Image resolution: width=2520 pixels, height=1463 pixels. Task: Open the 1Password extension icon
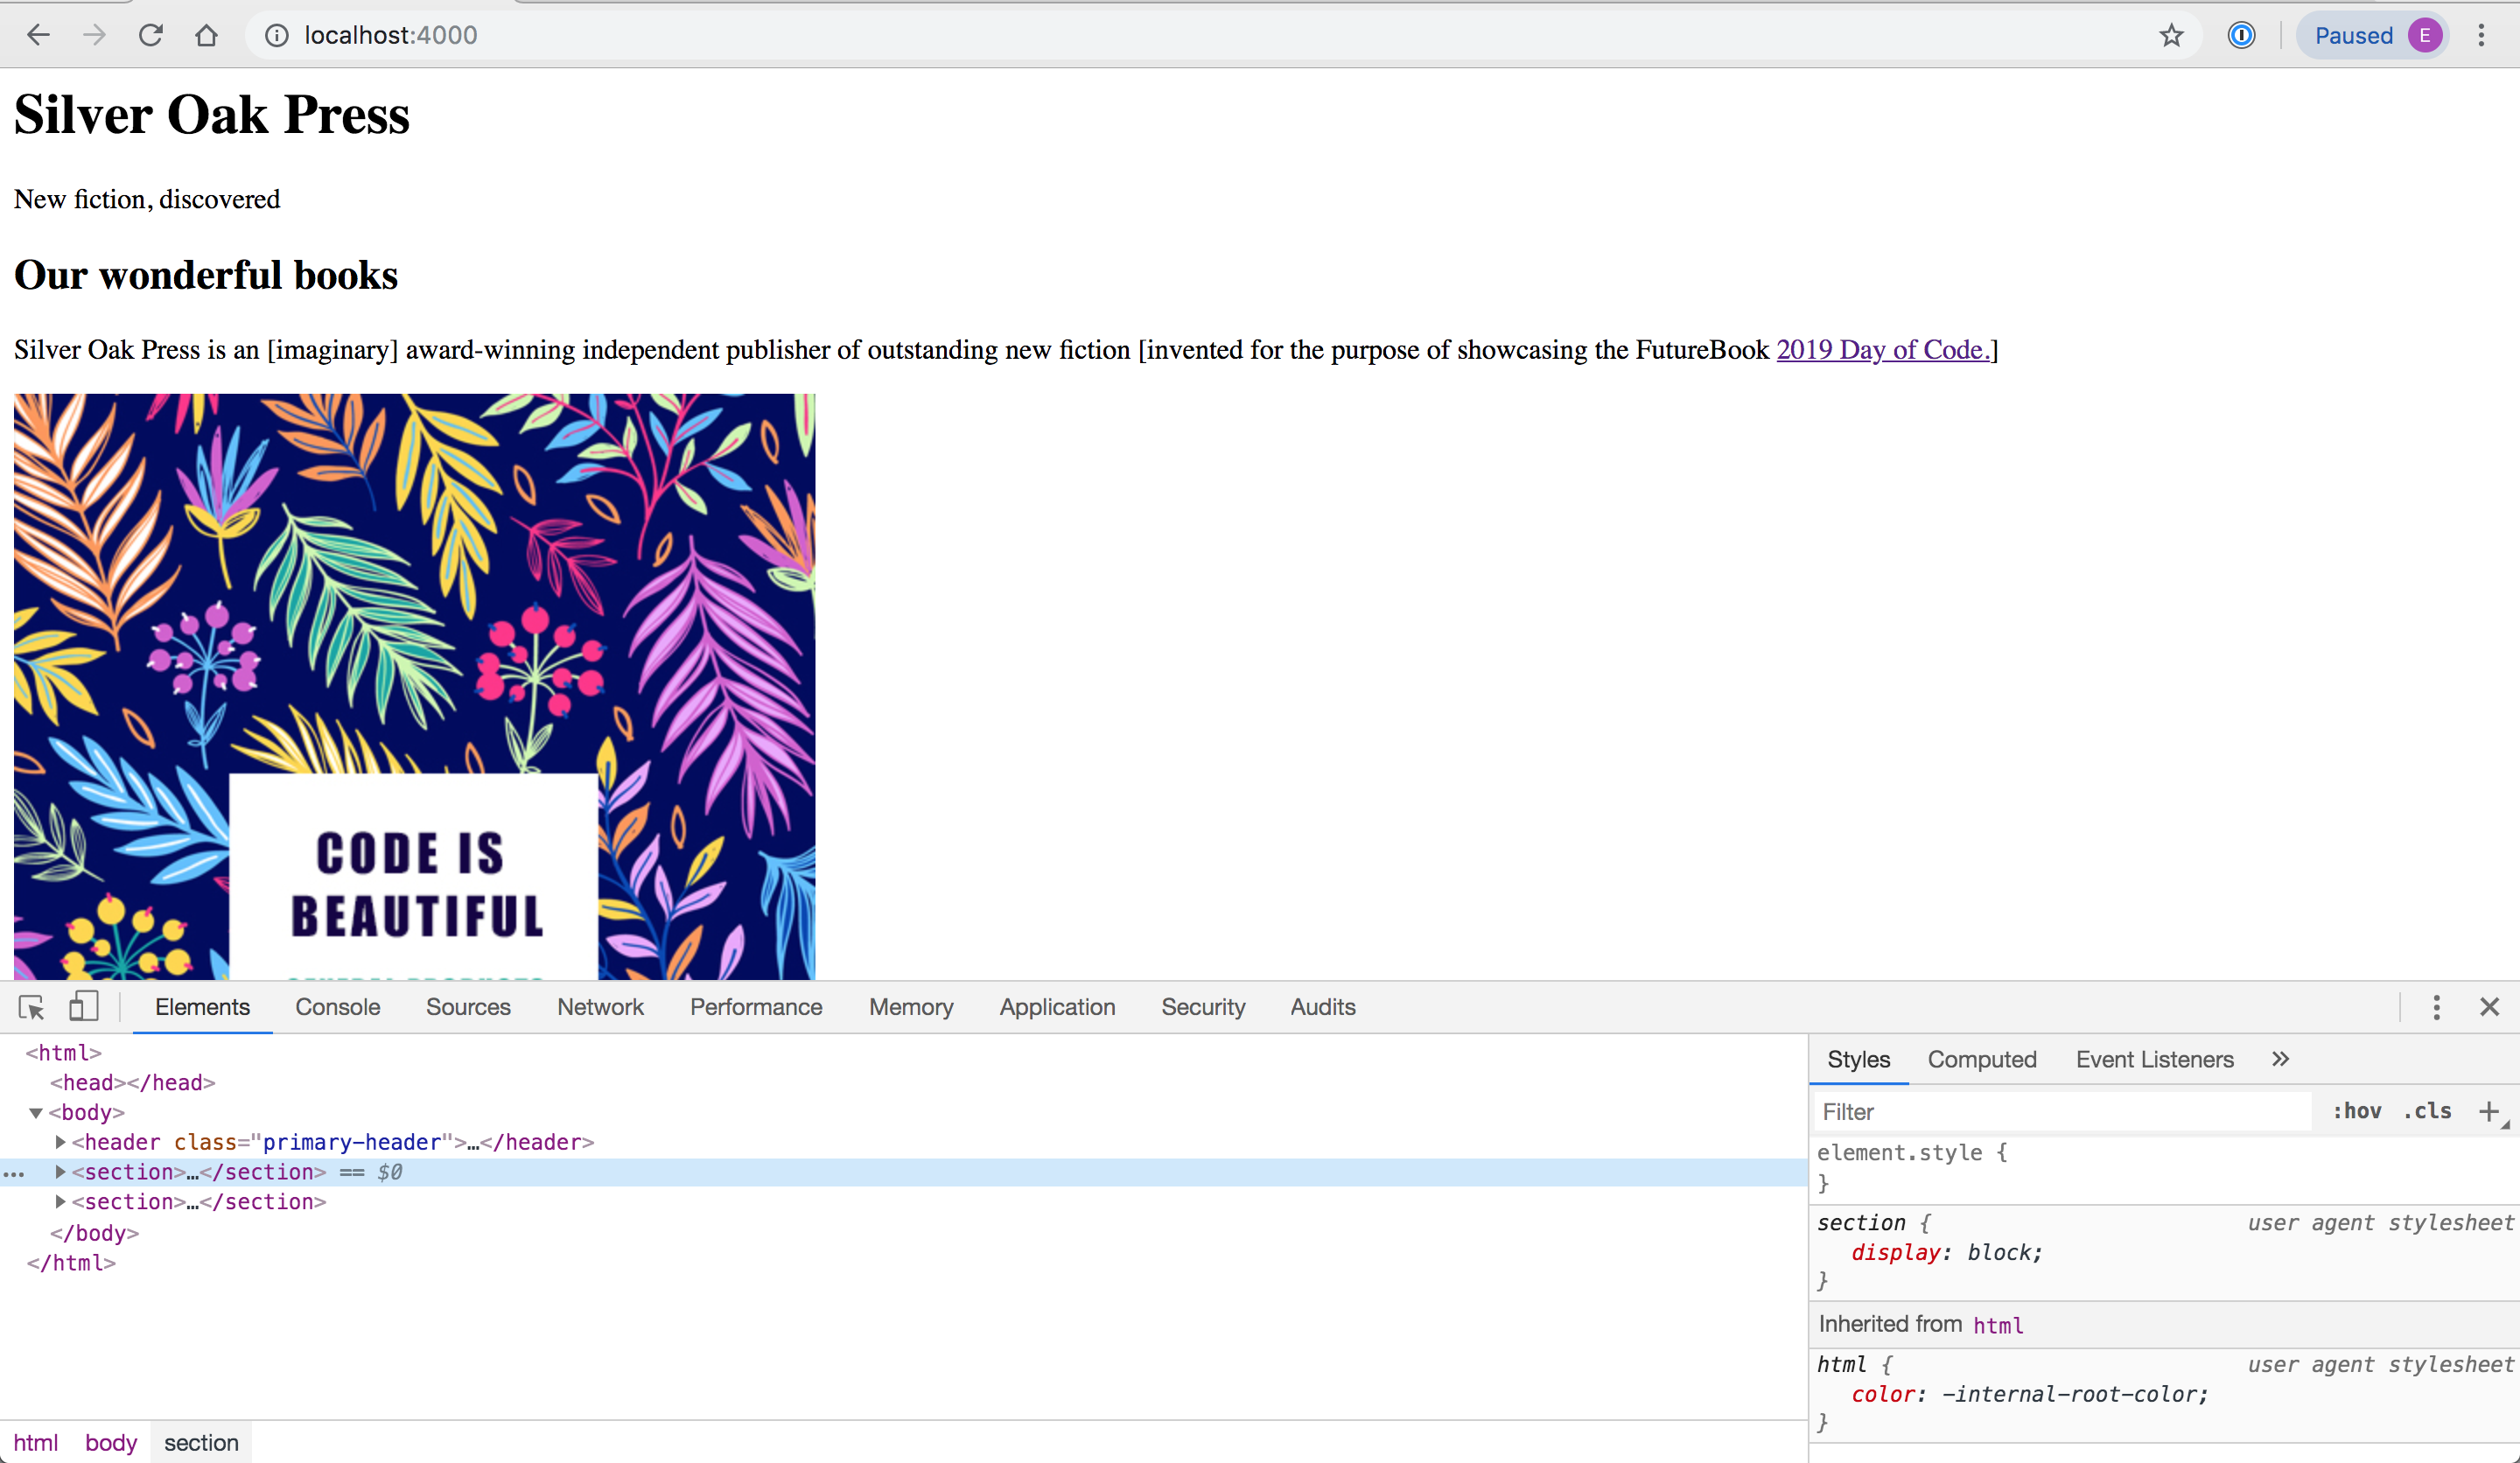2241,36
